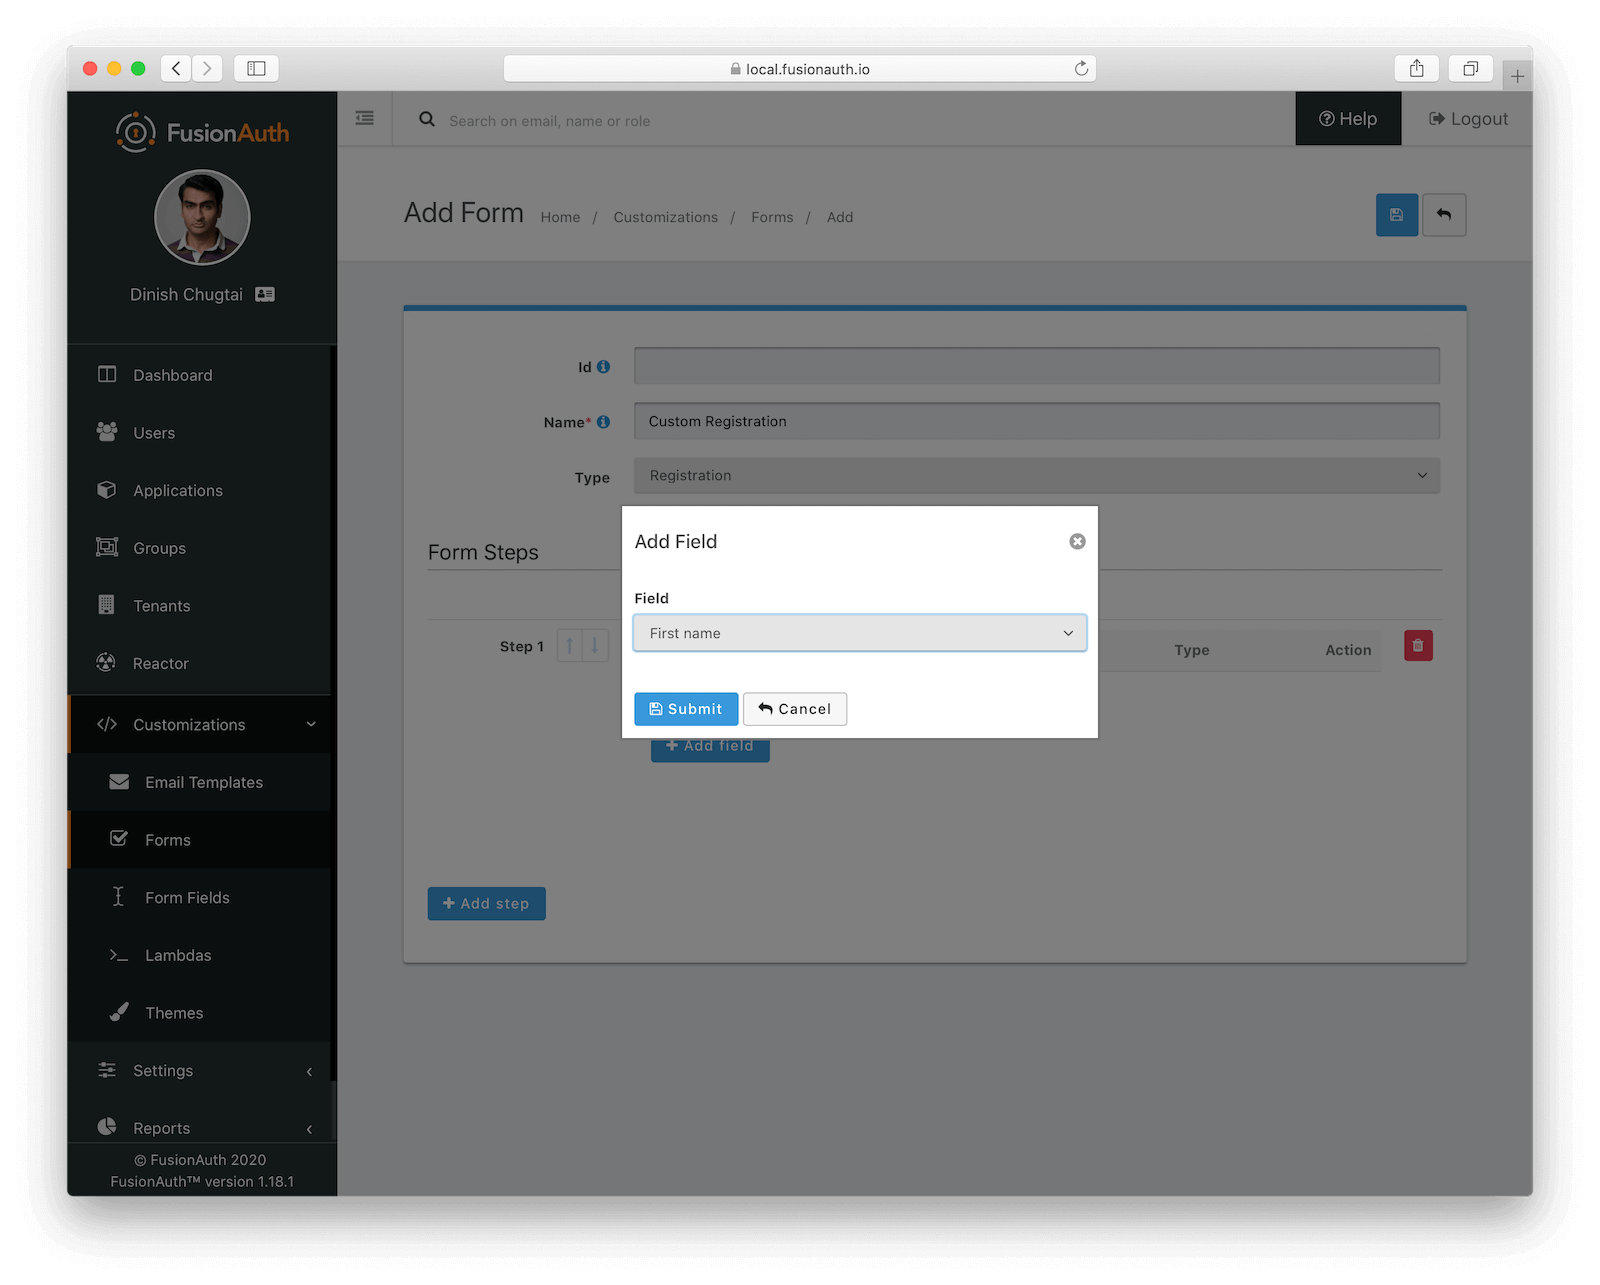Open Users in the sidebar
The image size is (1600, 1285).
(x=199, y=433)
